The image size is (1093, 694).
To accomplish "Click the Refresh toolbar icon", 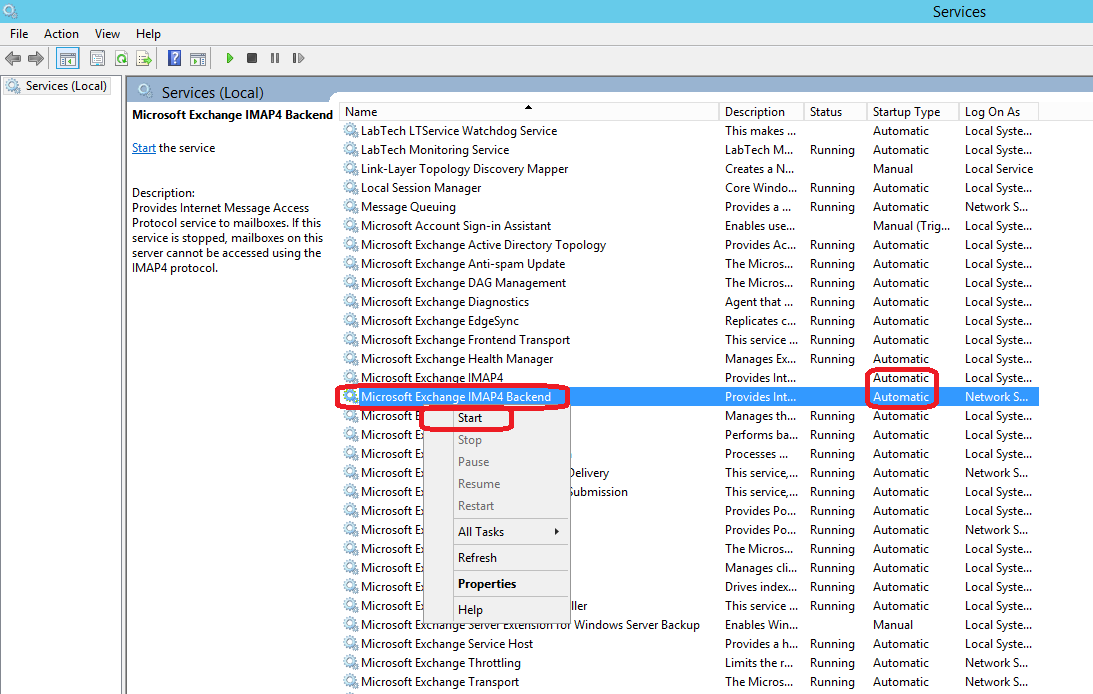I will coord(121,59).
